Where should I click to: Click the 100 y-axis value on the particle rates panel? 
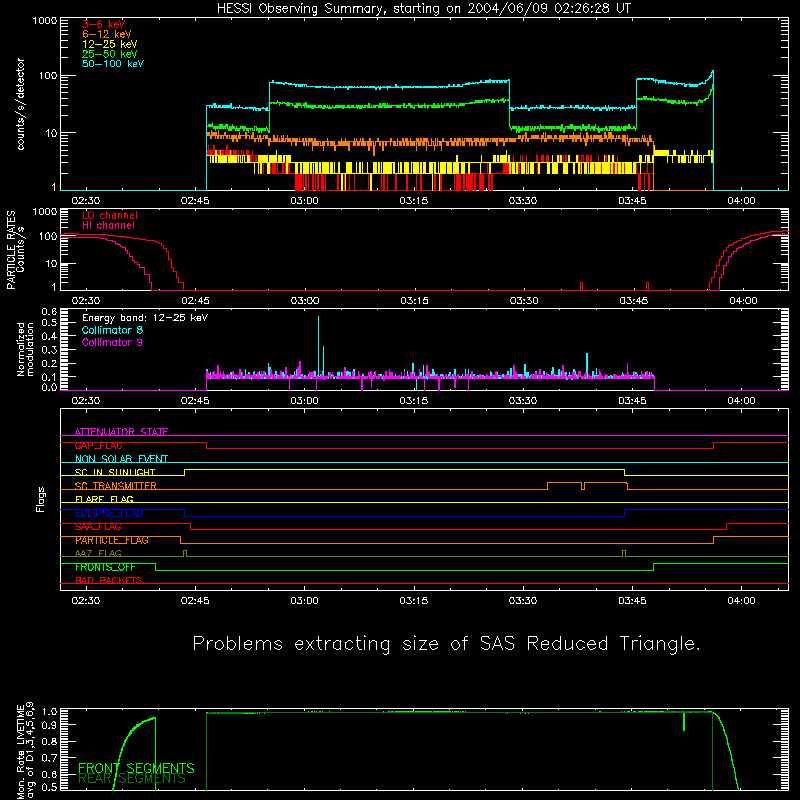[x=48, y=236]
